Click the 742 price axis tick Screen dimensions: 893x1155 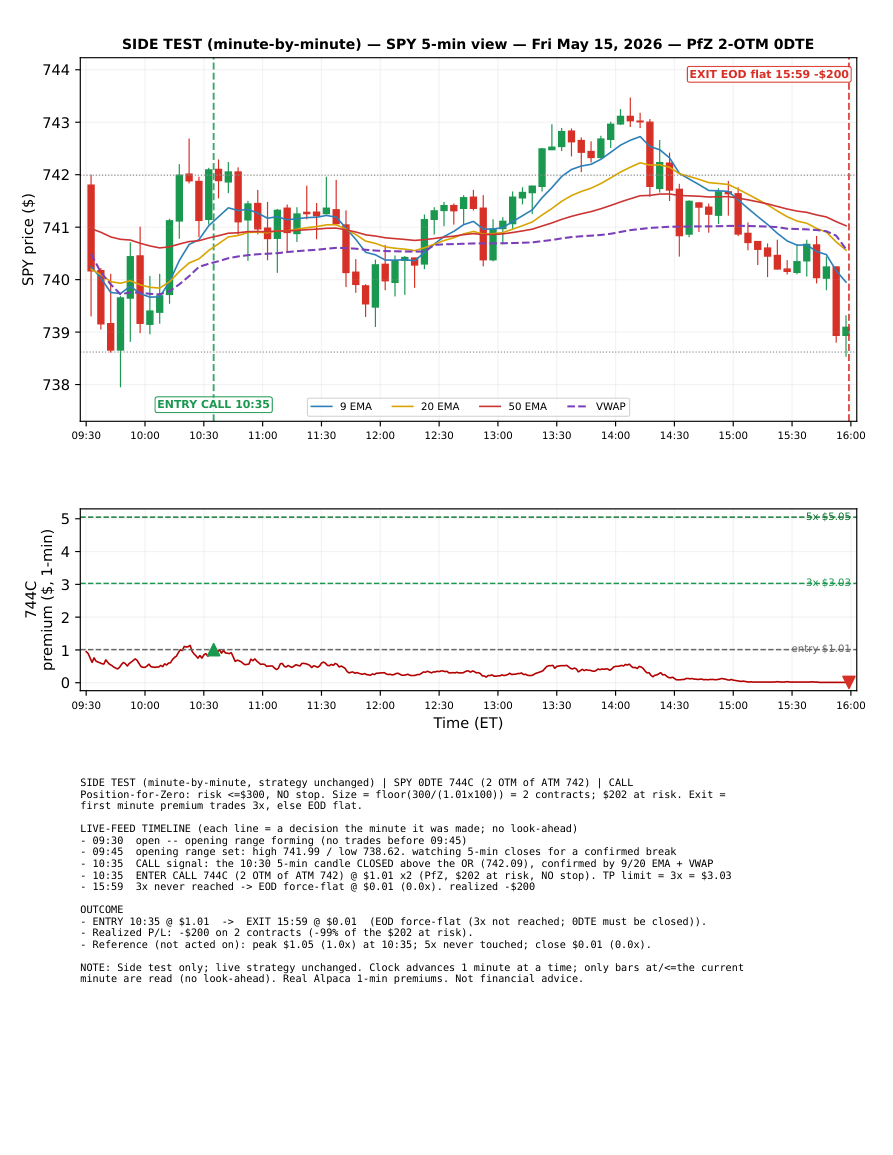pyautogui.click(x=57, y=175)
